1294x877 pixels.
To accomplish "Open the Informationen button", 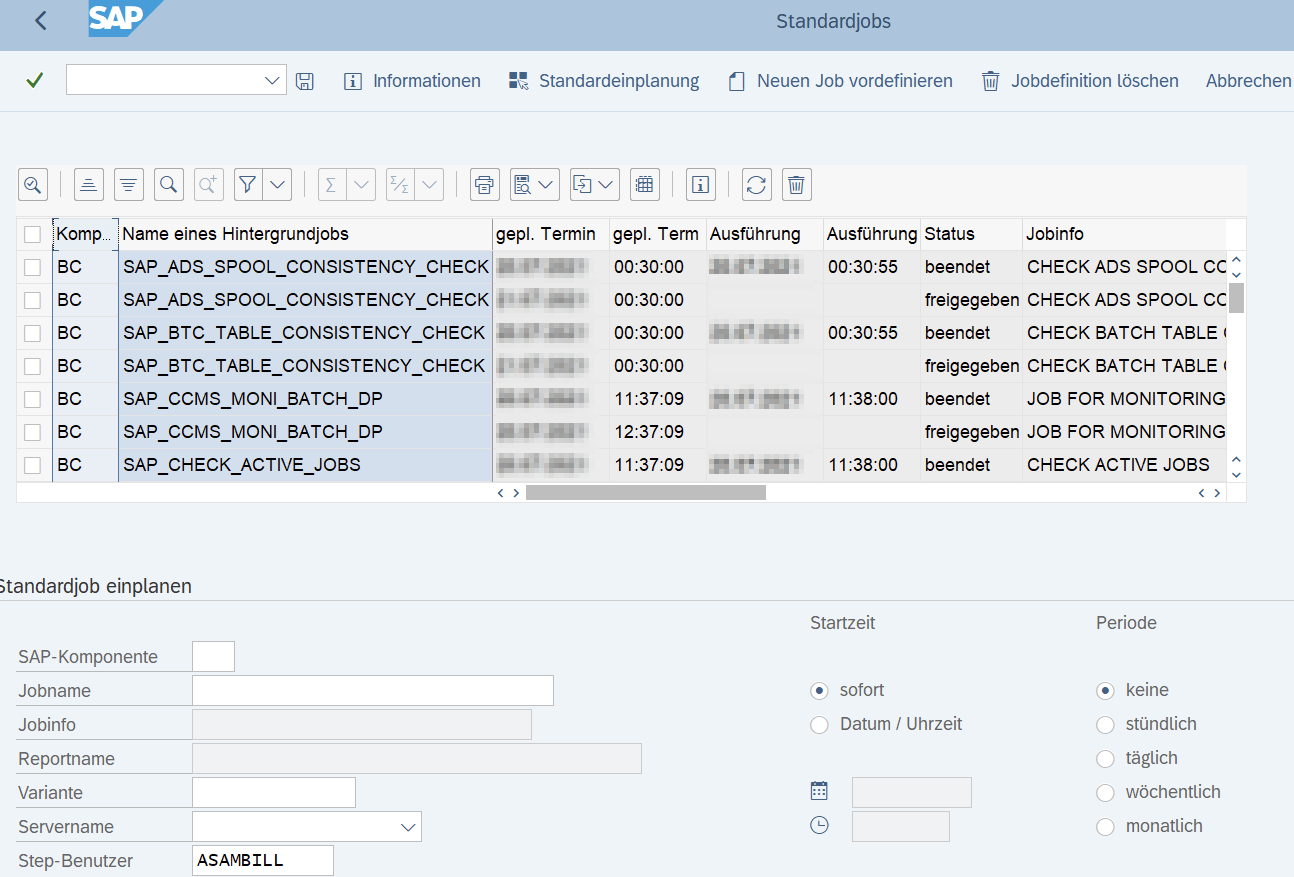I will coord(412,81).
